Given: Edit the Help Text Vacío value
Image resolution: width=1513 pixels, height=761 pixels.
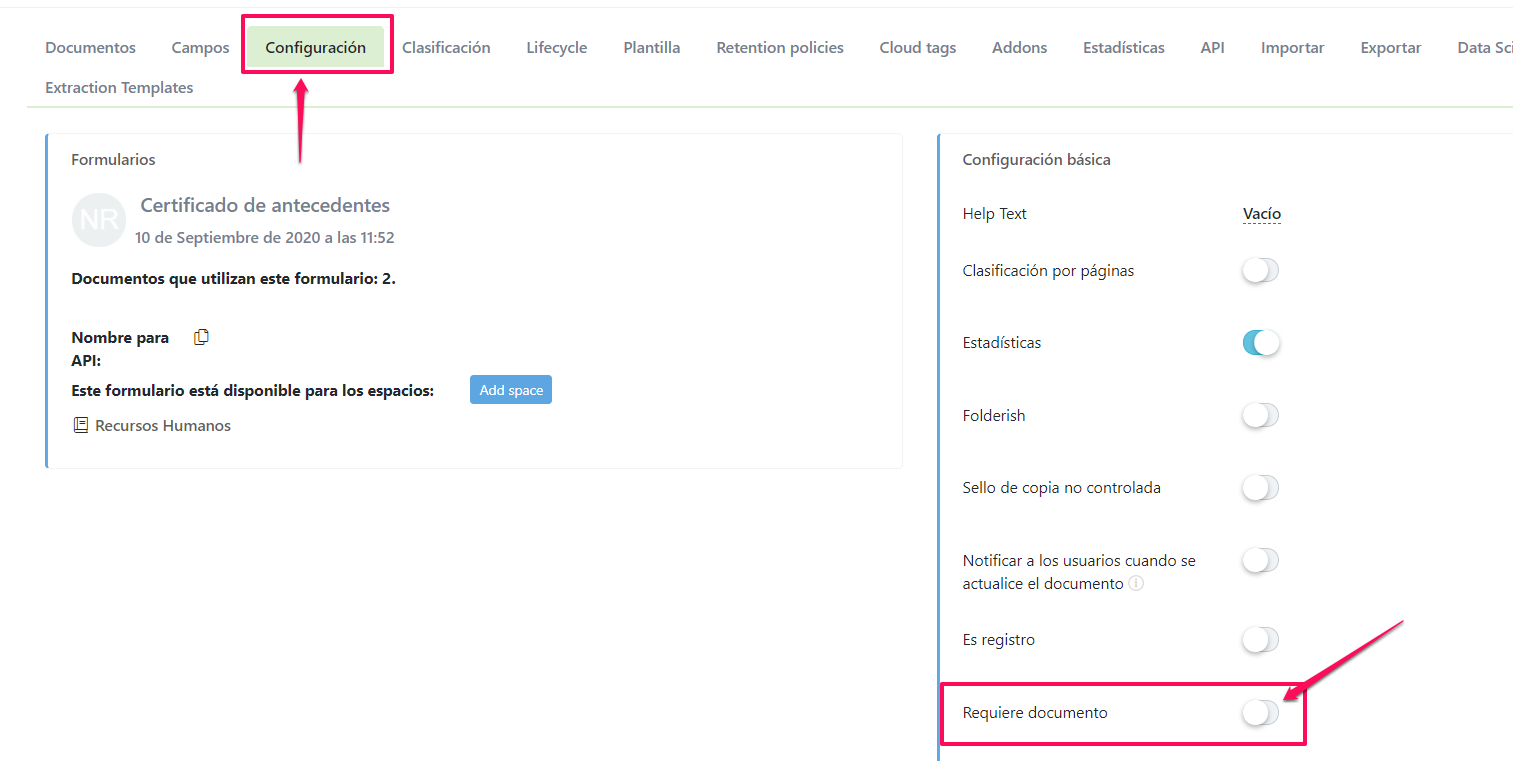Looking at the screenshot, I should point(1261,214).
